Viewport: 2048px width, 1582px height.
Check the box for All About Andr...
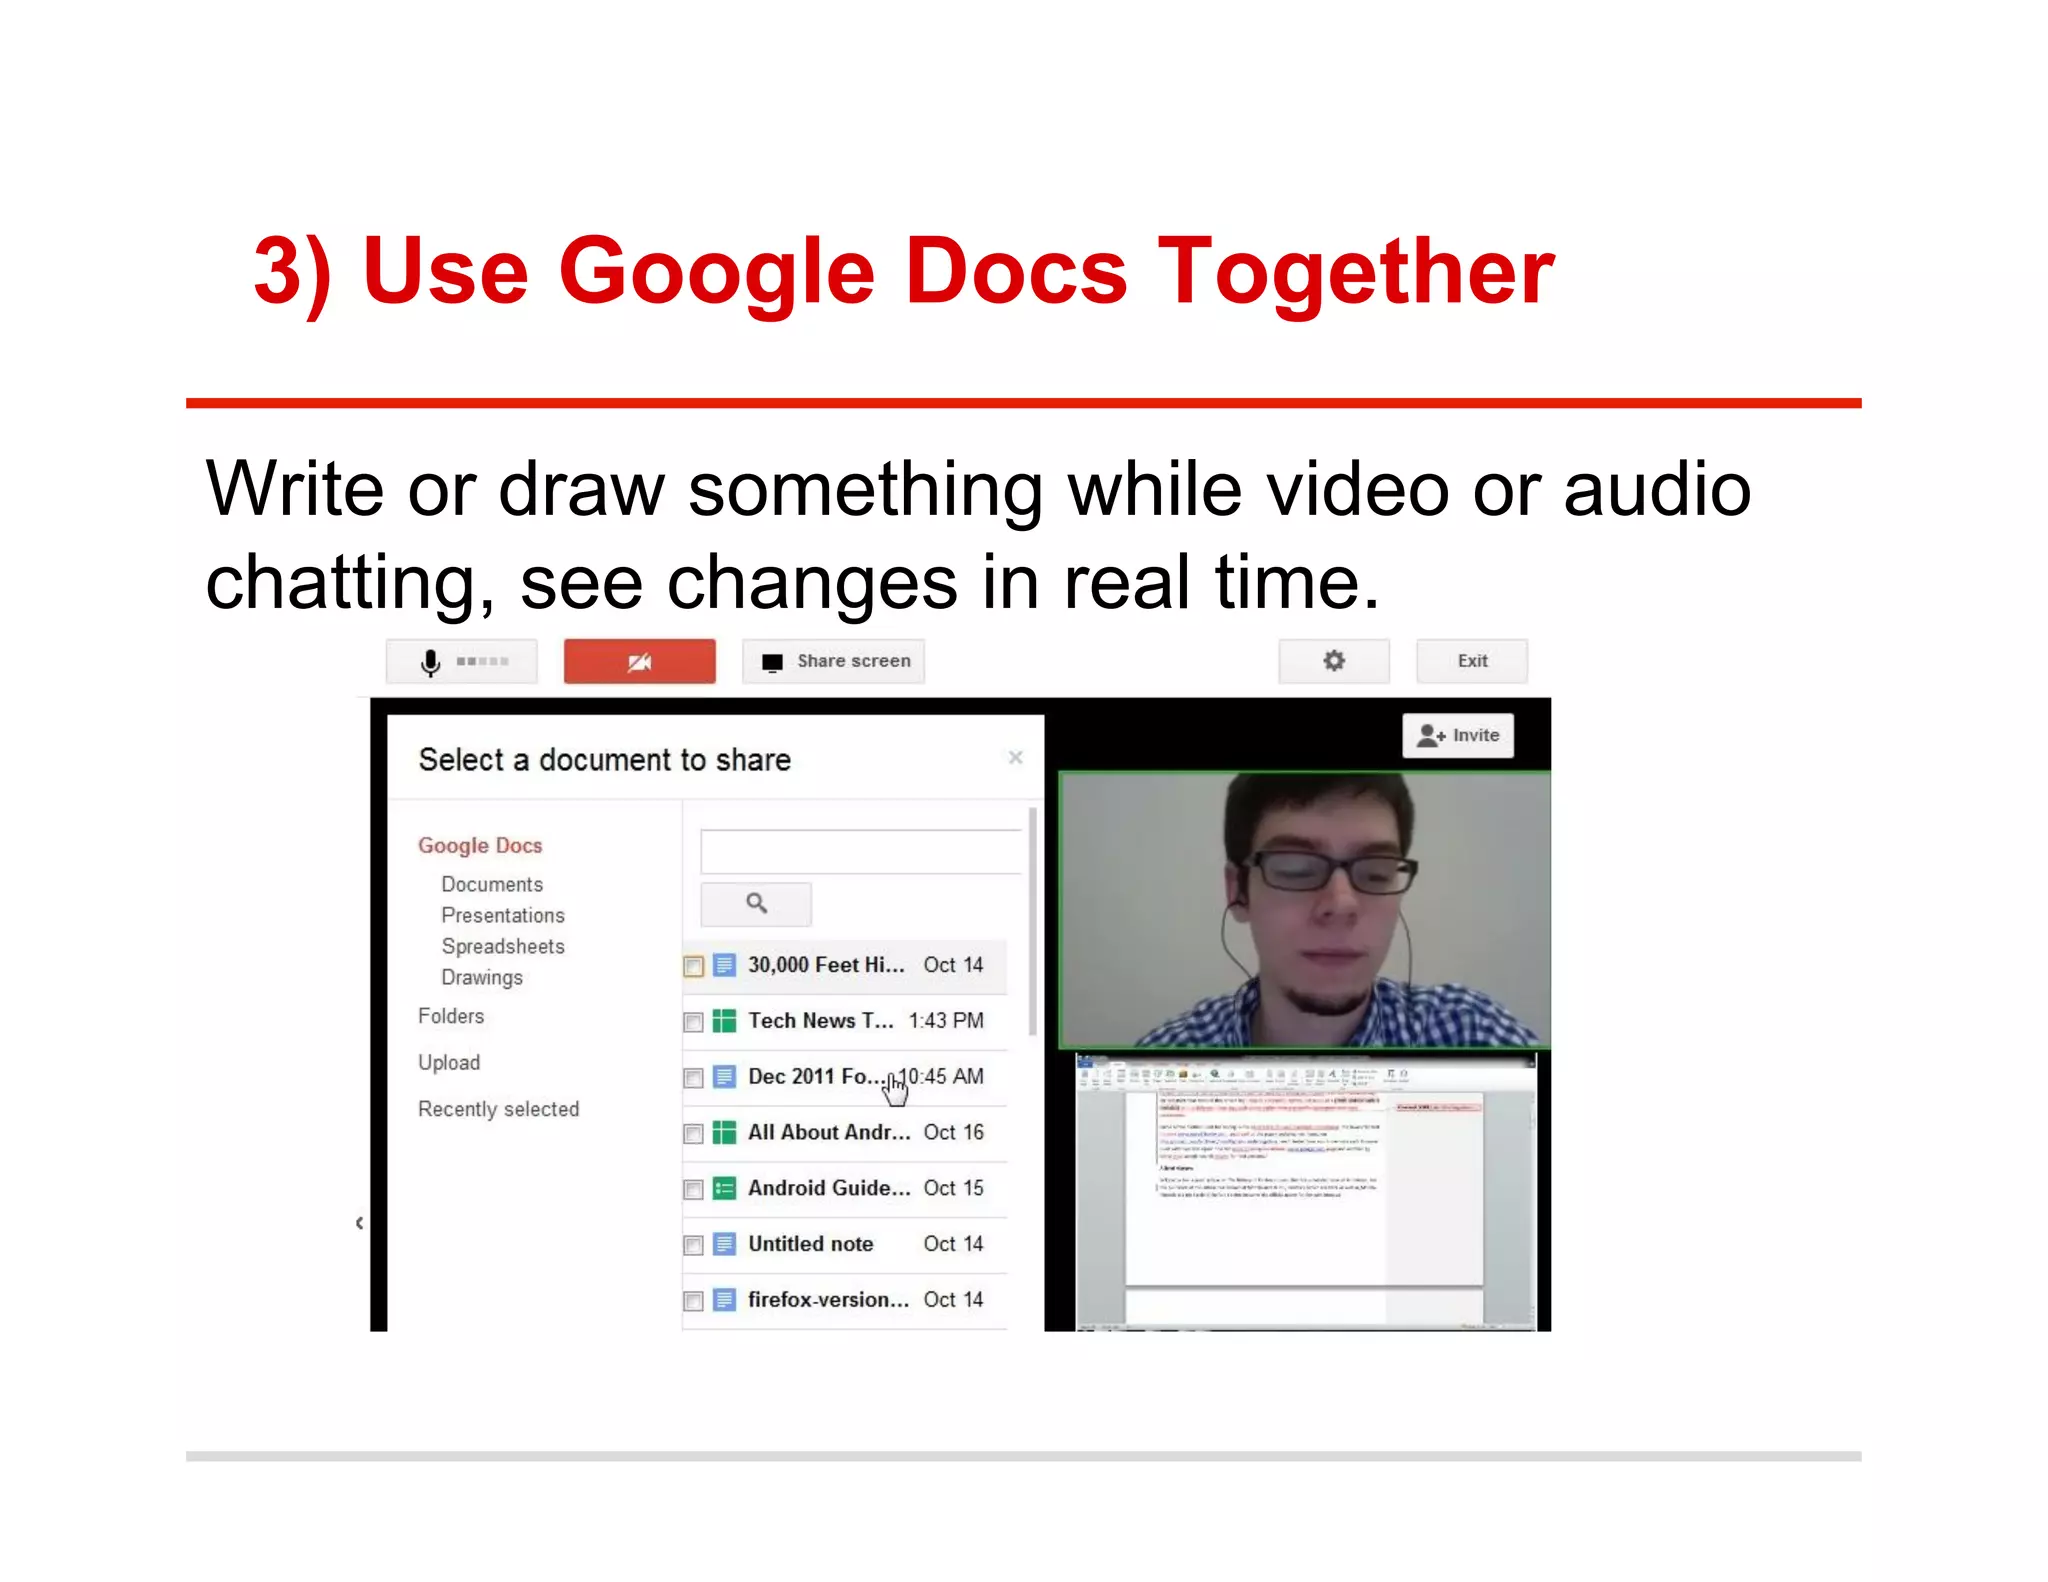(x=693, y=1134)
